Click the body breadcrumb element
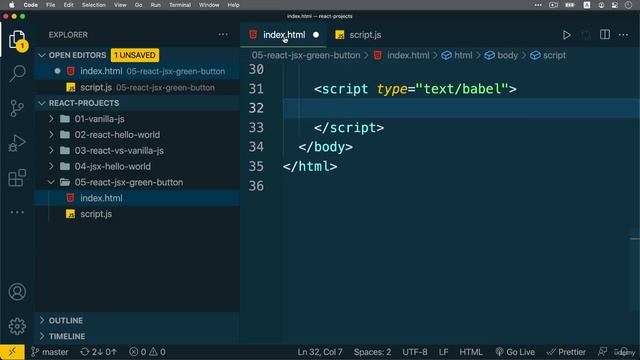 pyautogui.click(x=501, y=55)
